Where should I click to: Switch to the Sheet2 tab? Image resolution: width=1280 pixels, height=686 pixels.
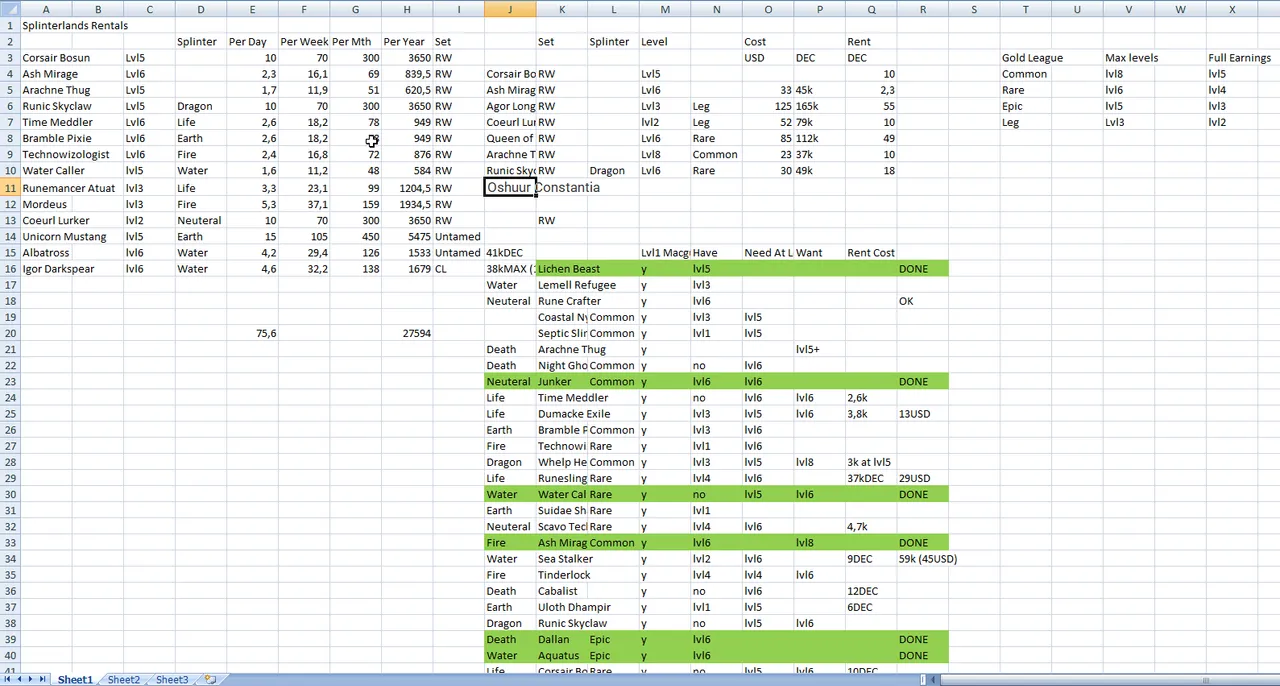[124, 680]
